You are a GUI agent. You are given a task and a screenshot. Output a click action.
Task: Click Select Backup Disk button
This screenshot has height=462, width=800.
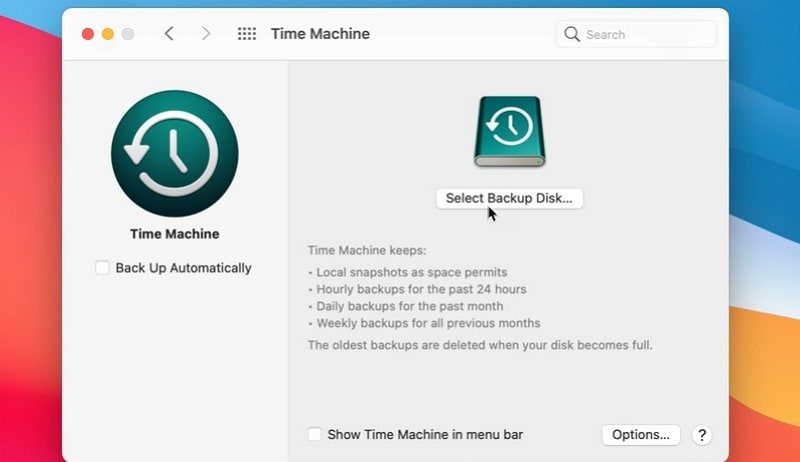[x=509, y=198]
